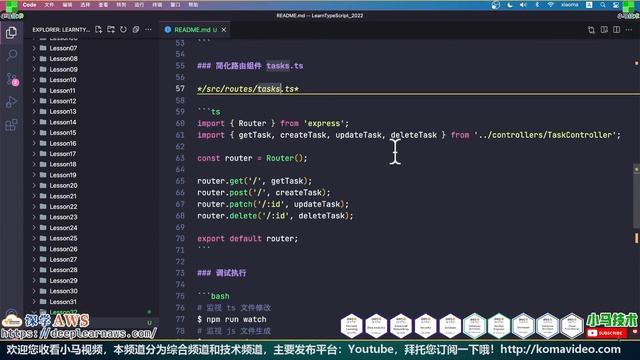Place cursor on 'express' string in line 60
This screenshot has height=360, width=640.
tap(324, 123)
